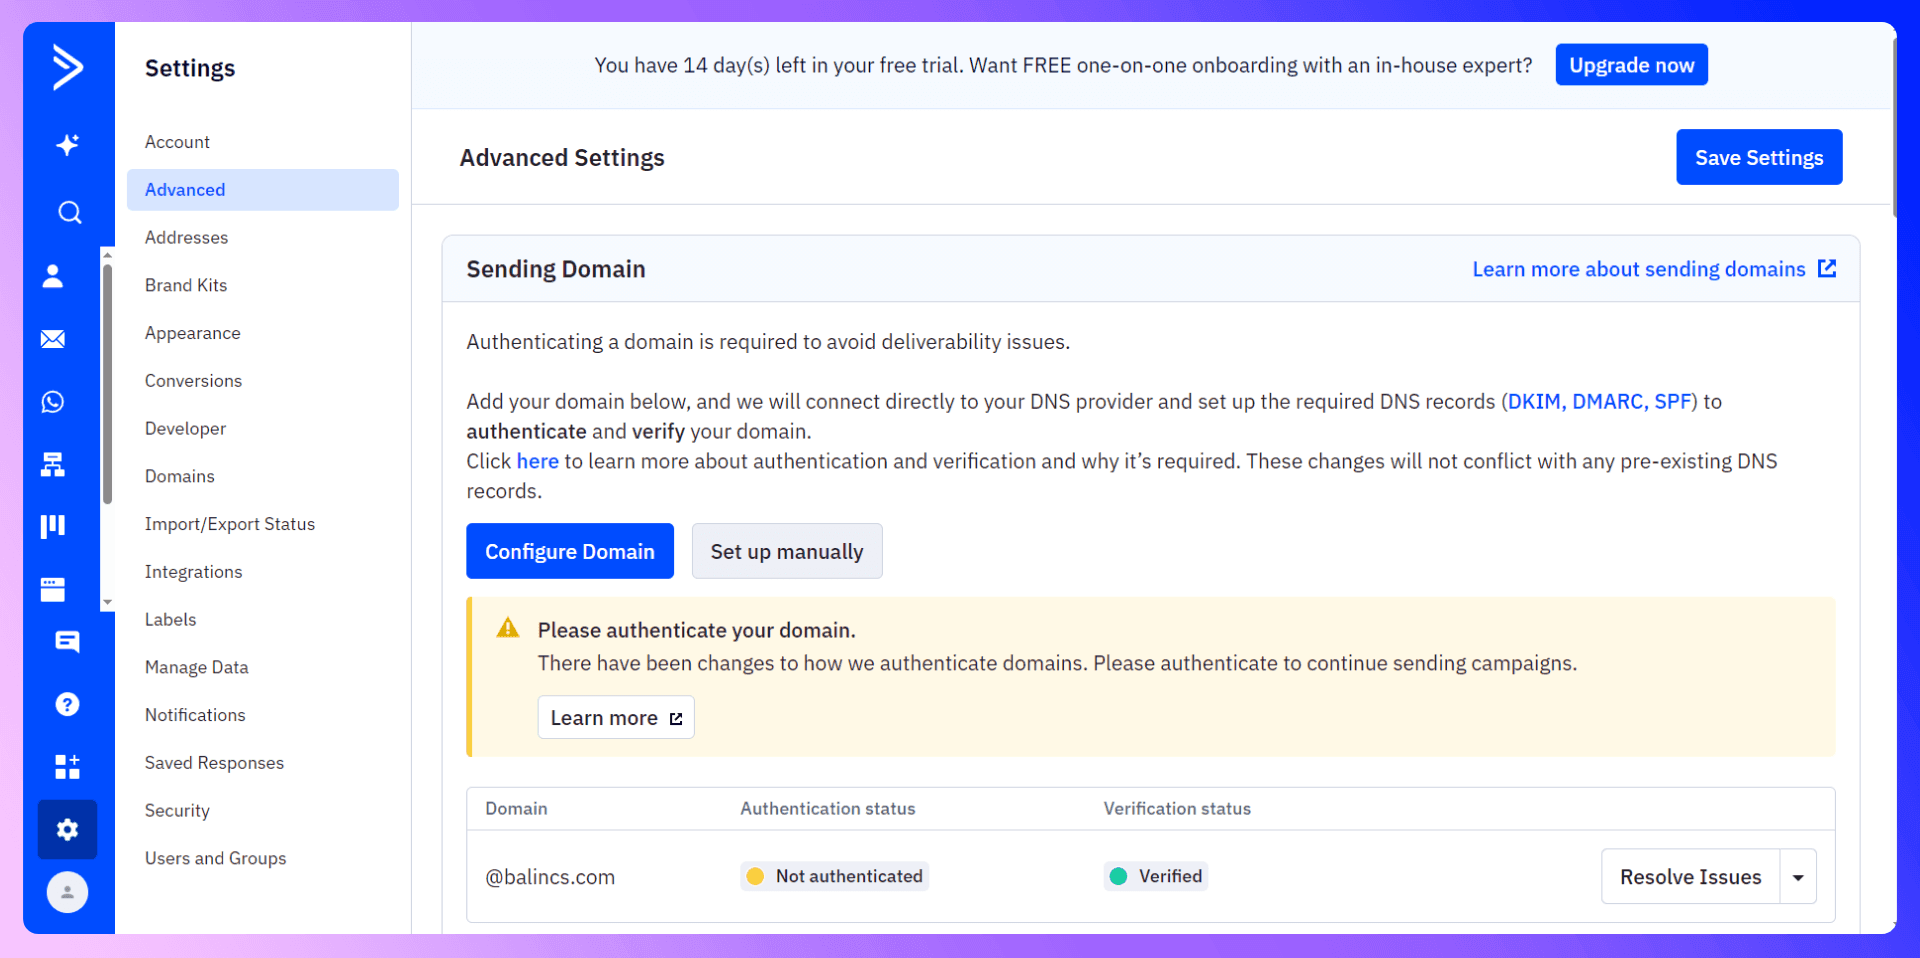Open the AI sparkle icon in sidebar

(67, 145)
